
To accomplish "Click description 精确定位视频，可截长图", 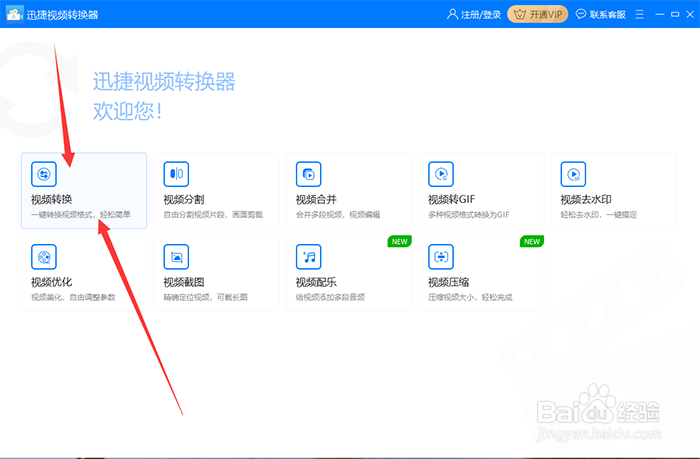I will tap(205, 297).
